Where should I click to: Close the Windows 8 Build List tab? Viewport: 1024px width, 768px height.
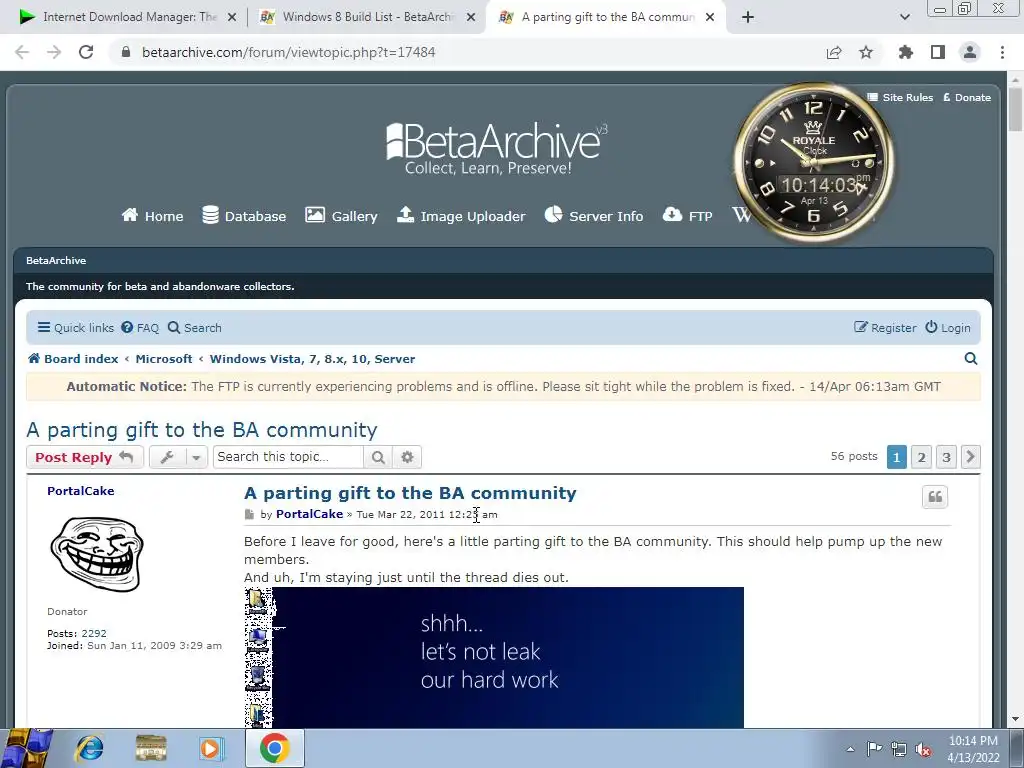coord(471,18)
